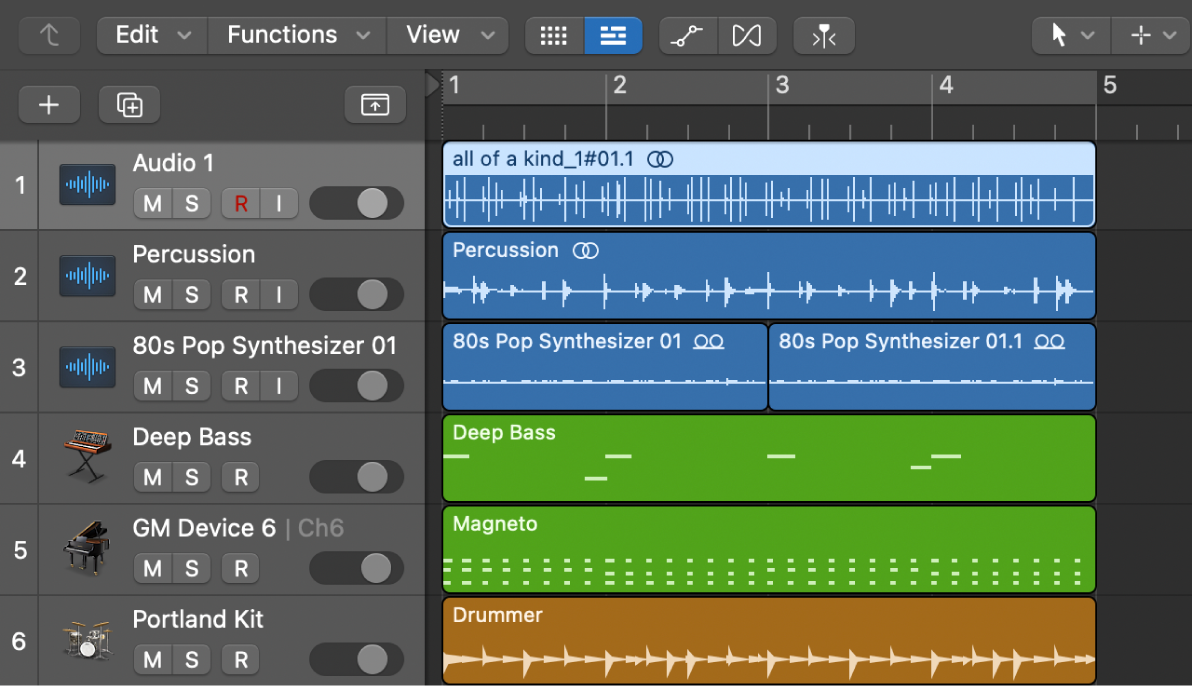Image resolution: width=1192 pixels, height=686 pixels.
Task: Click the loop icon on all of a kind region
Action: (660, 159)
